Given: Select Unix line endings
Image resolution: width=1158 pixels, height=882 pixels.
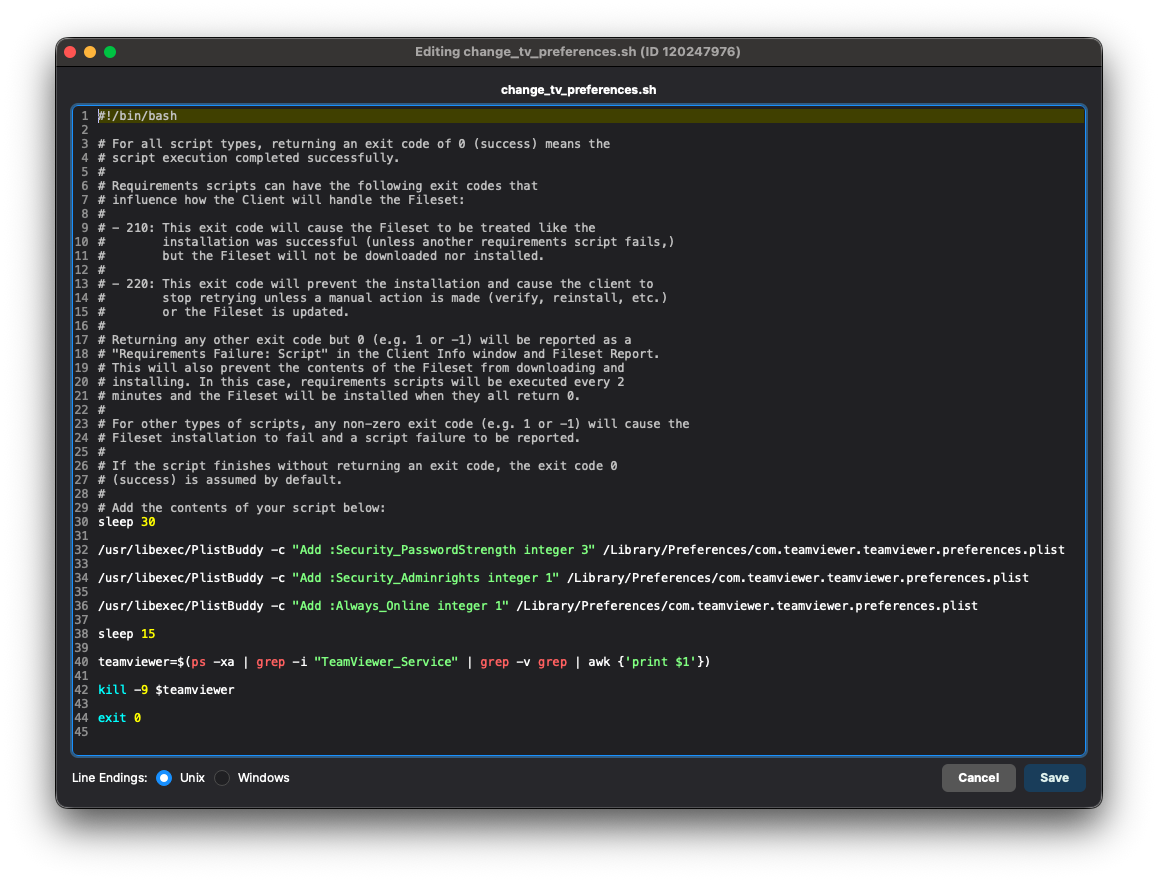Looking at the screenshot, I should (164, 778).
